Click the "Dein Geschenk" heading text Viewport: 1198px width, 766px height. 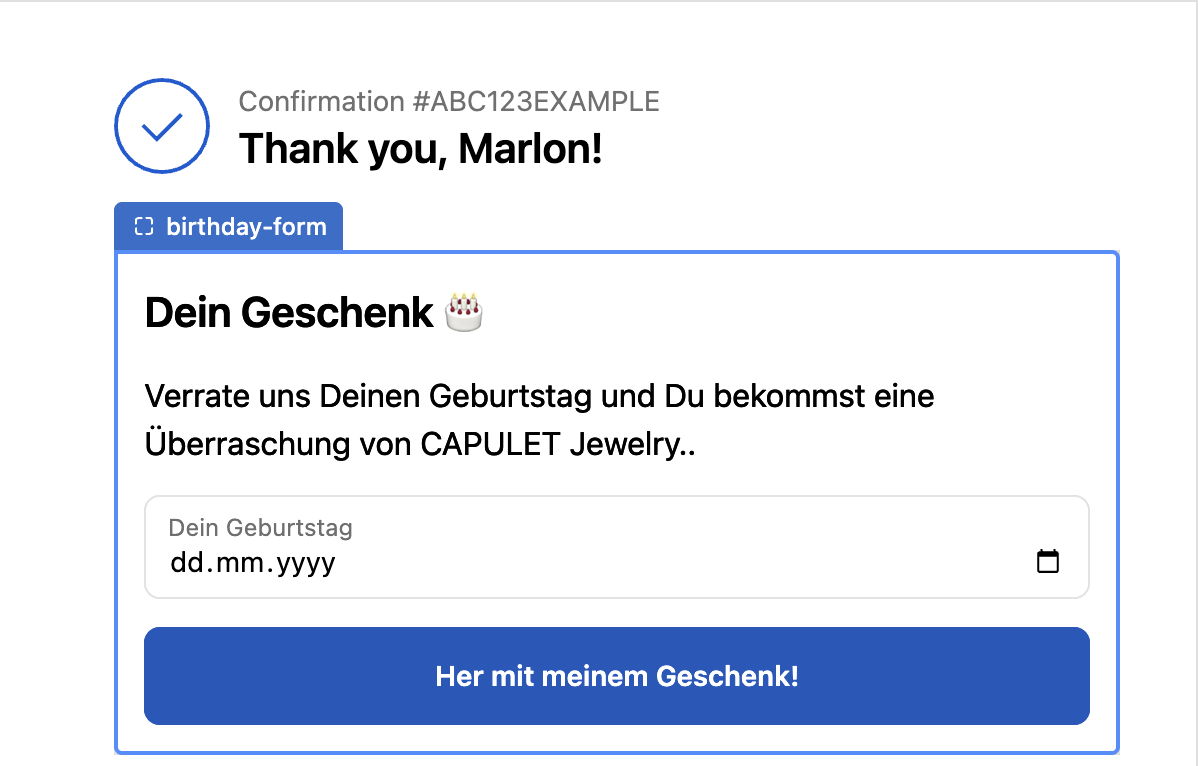289,313
